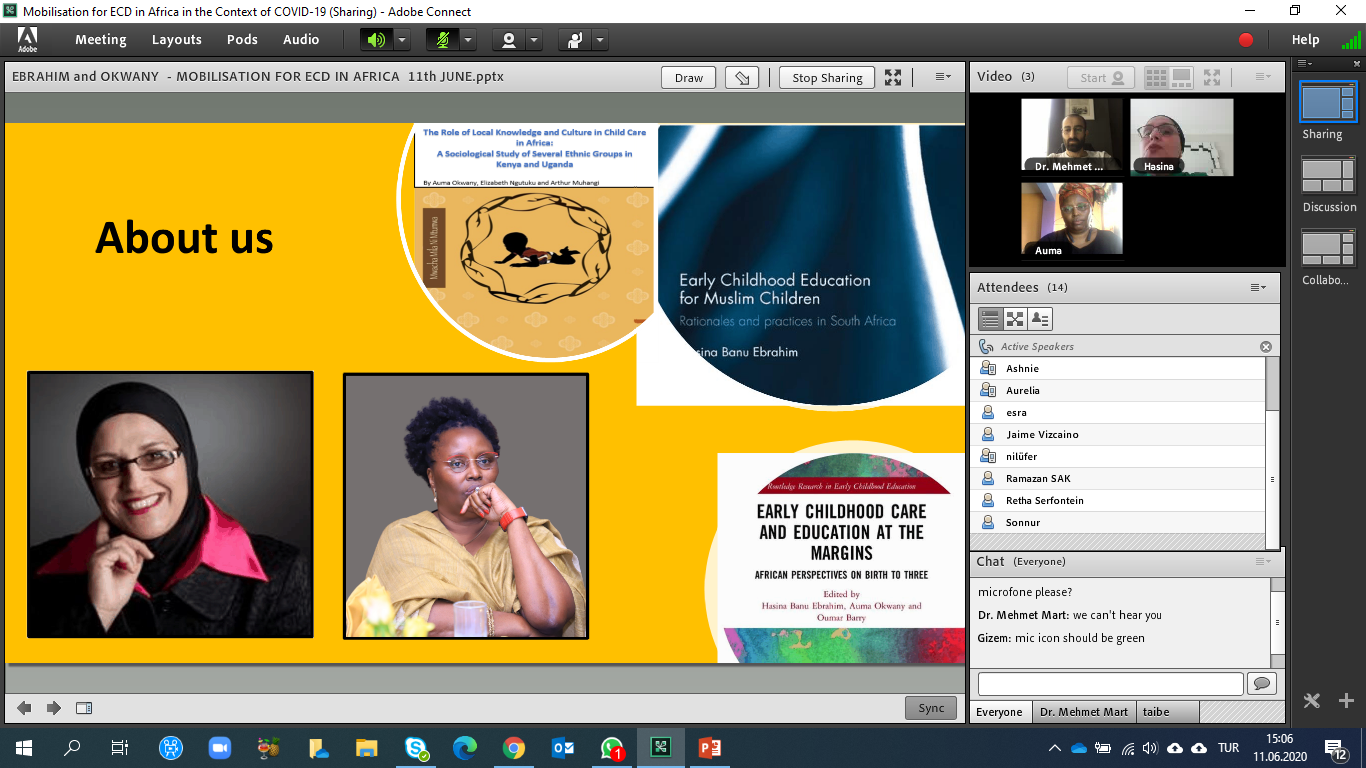Screen dimensions: 1366x768
Task: Click the red recording indicator
Action: point(1246,40)
